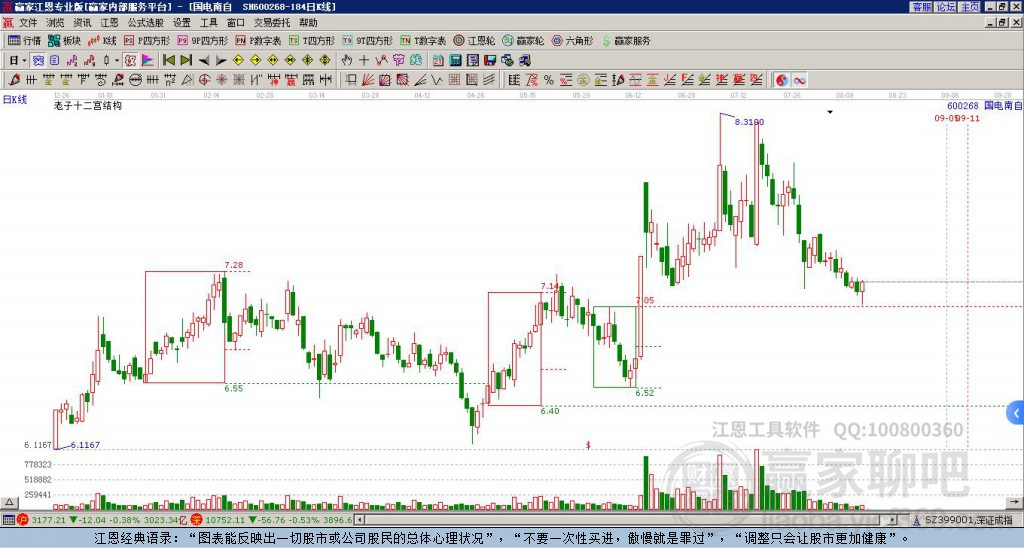Viewport: 1024px width, 548px height.
Task: Open 赢家服务 with dollar icon
Action: click(x=626, y=40)
